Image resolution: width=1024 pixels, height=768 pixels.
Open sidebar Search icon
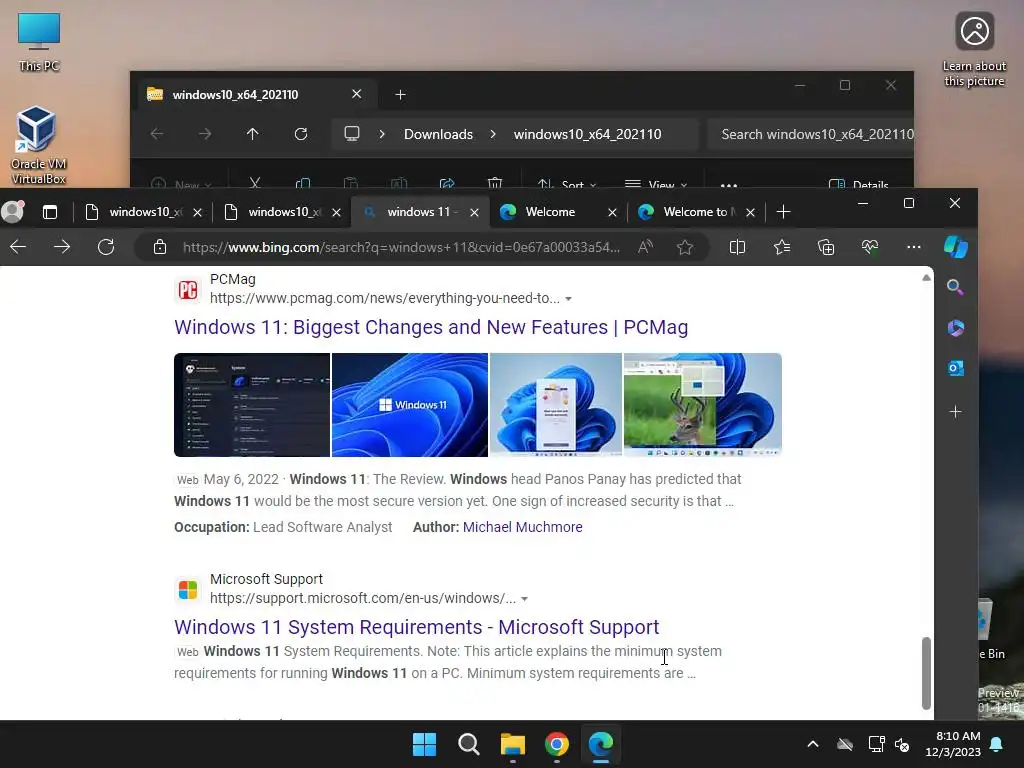[x=955, y=287]
